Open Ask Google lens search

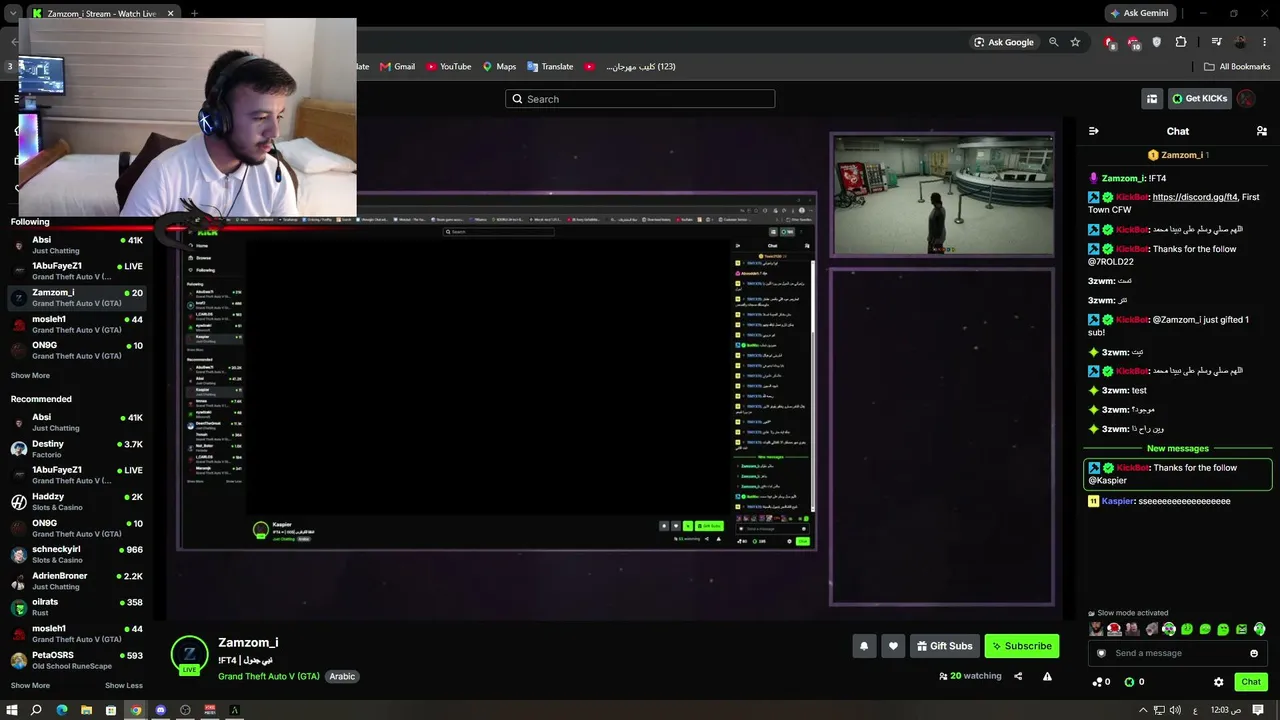coord(1004,42)
